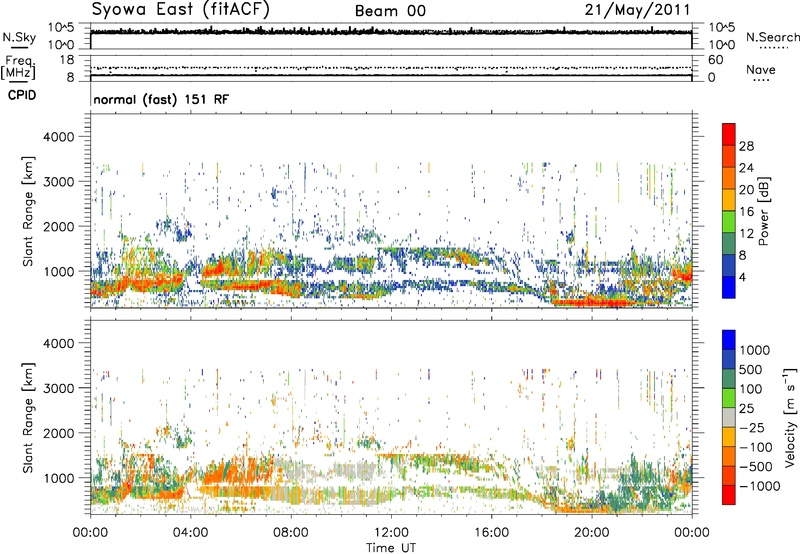The width and height of the screenshot is (800, 554).
Task: Click the date '21/May/2011'
Action: pos(637,10)
